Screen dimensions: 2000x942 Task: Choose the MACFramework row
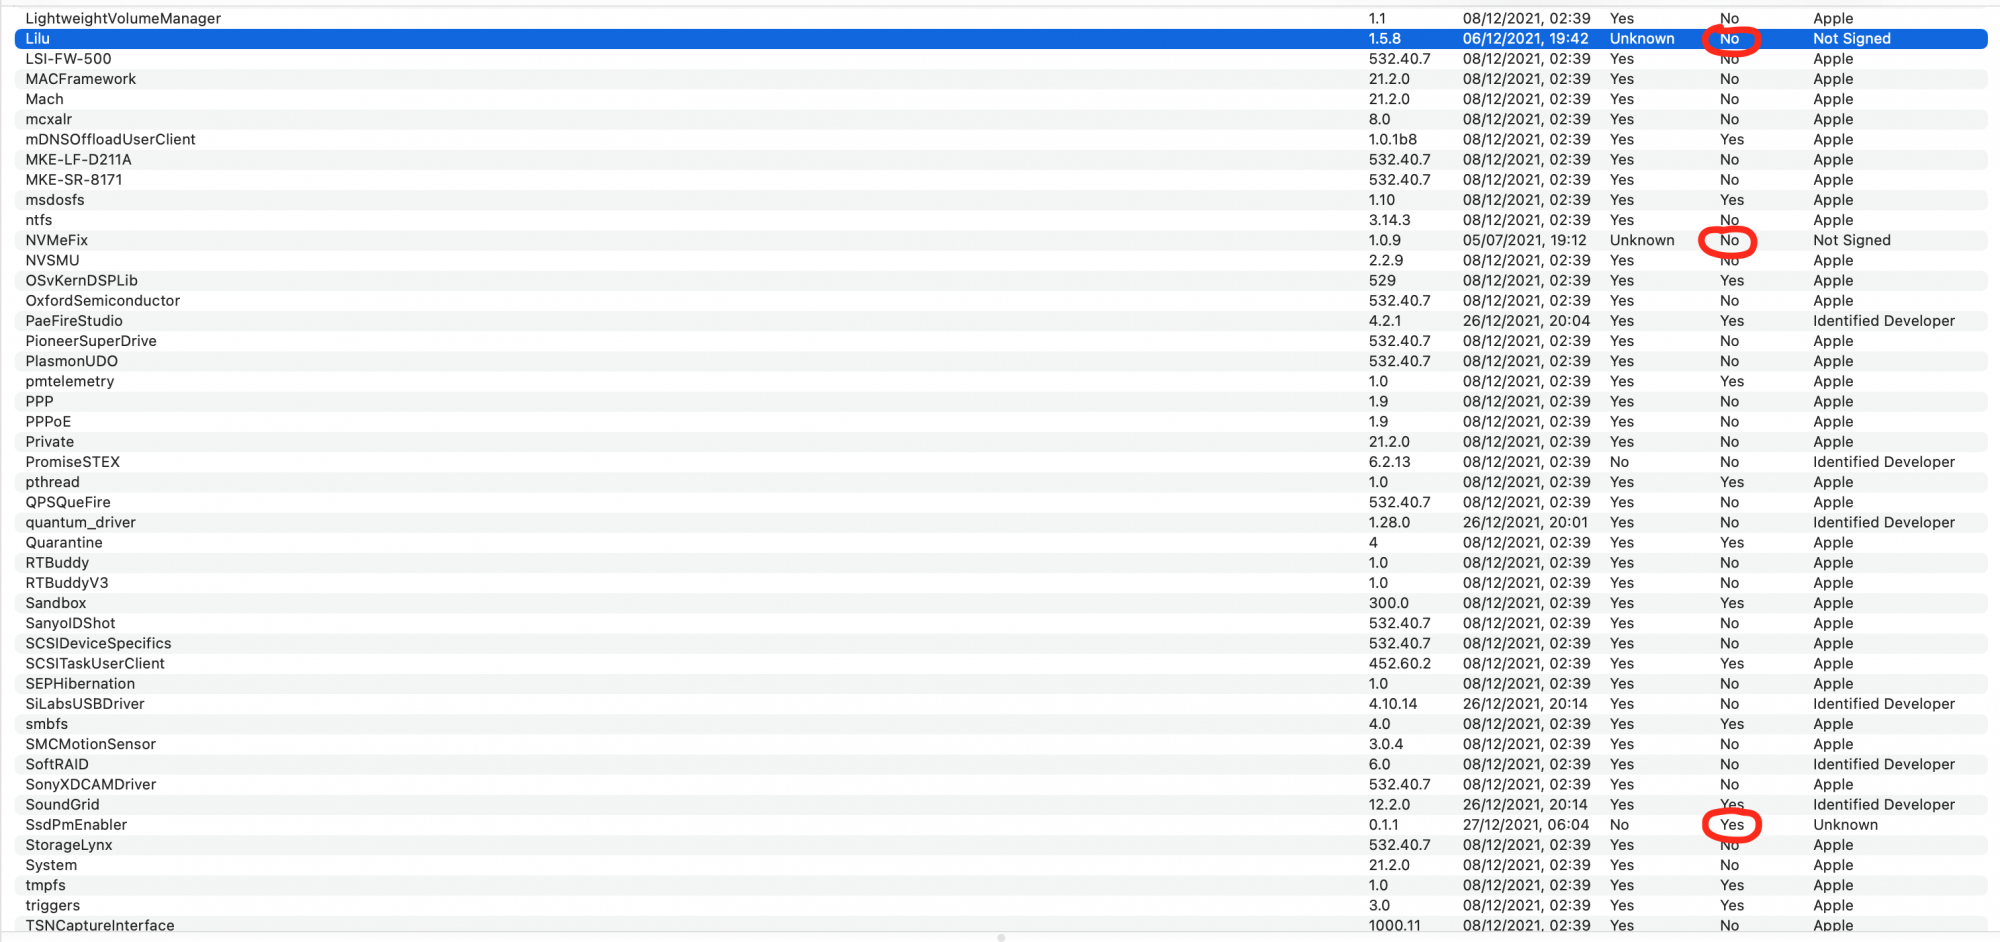coord(1001,79)
